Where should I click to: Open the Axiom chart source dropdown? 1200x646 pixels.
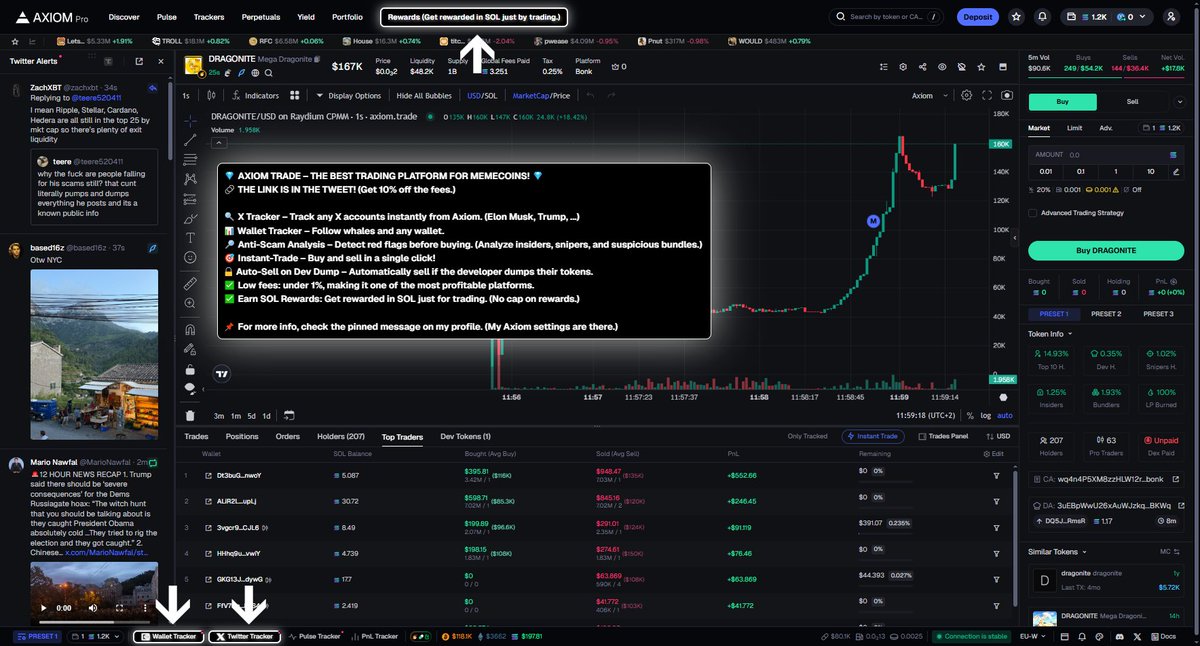point(927,96)
